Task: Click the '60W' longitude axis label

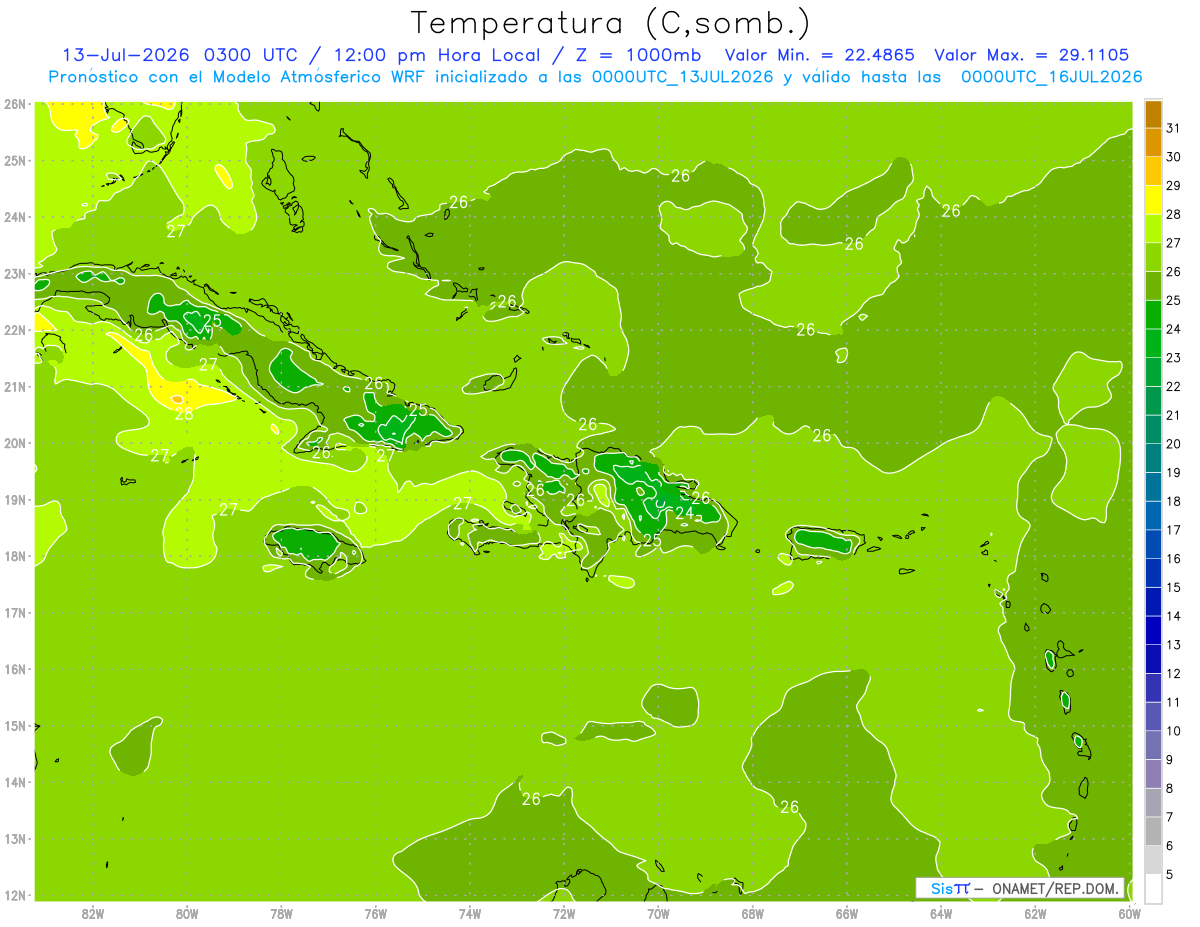Action: click(1130, 912)
